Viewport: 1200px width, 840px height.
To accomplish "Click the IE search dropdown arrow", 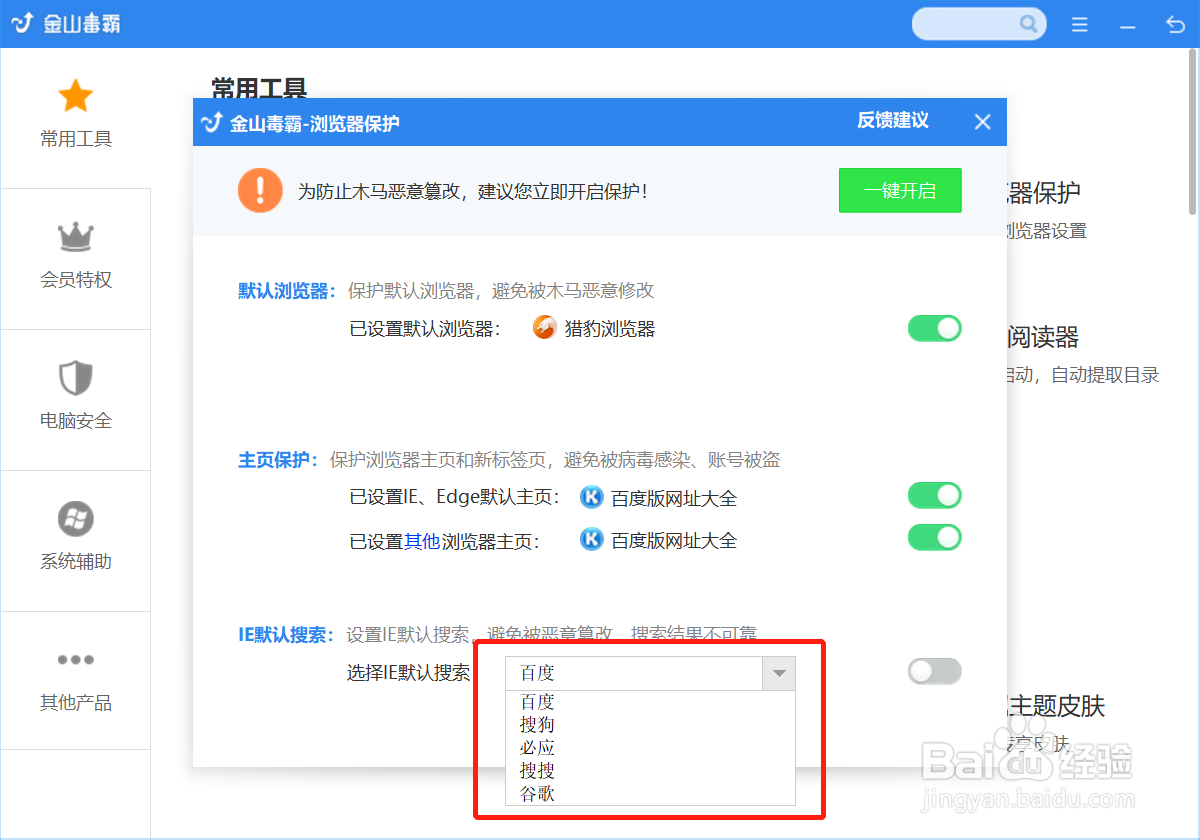I will [x=779, y=674].
